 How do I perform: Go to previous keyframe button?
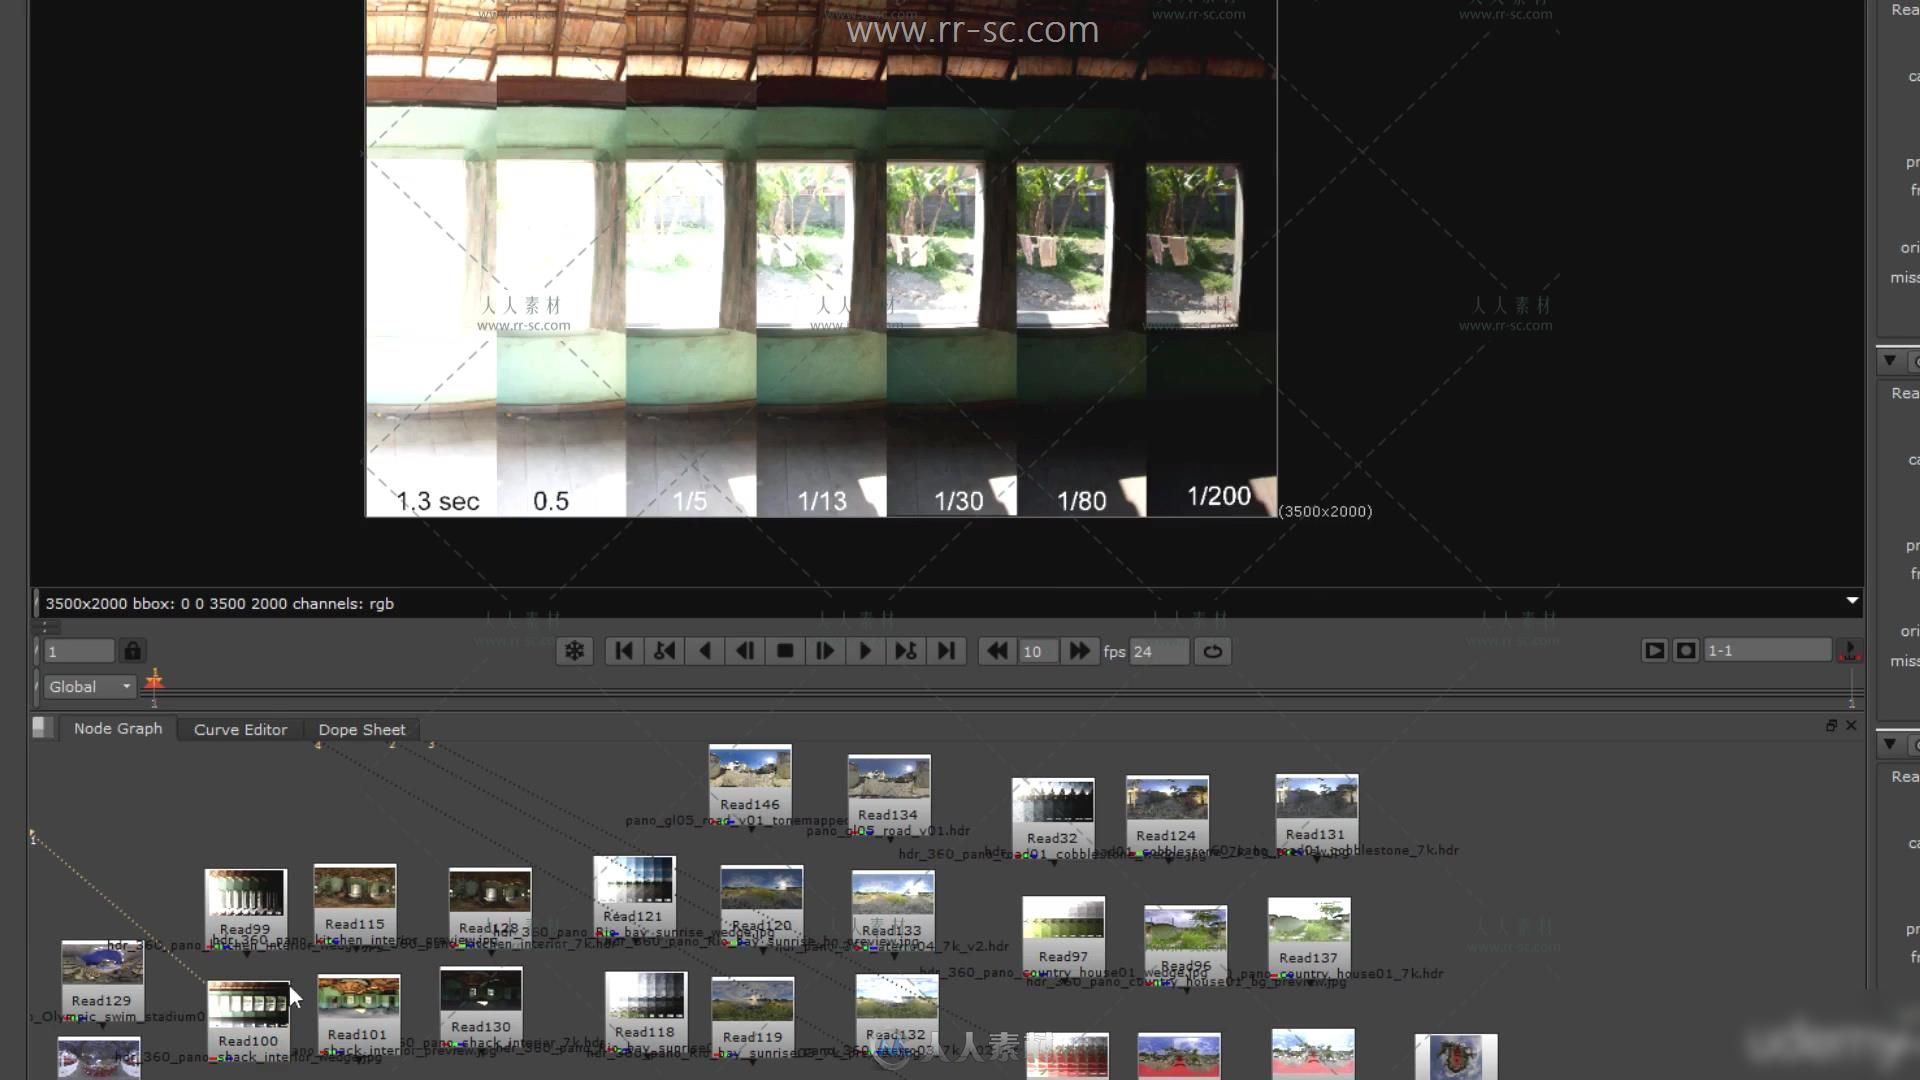(x=664, y=651)
